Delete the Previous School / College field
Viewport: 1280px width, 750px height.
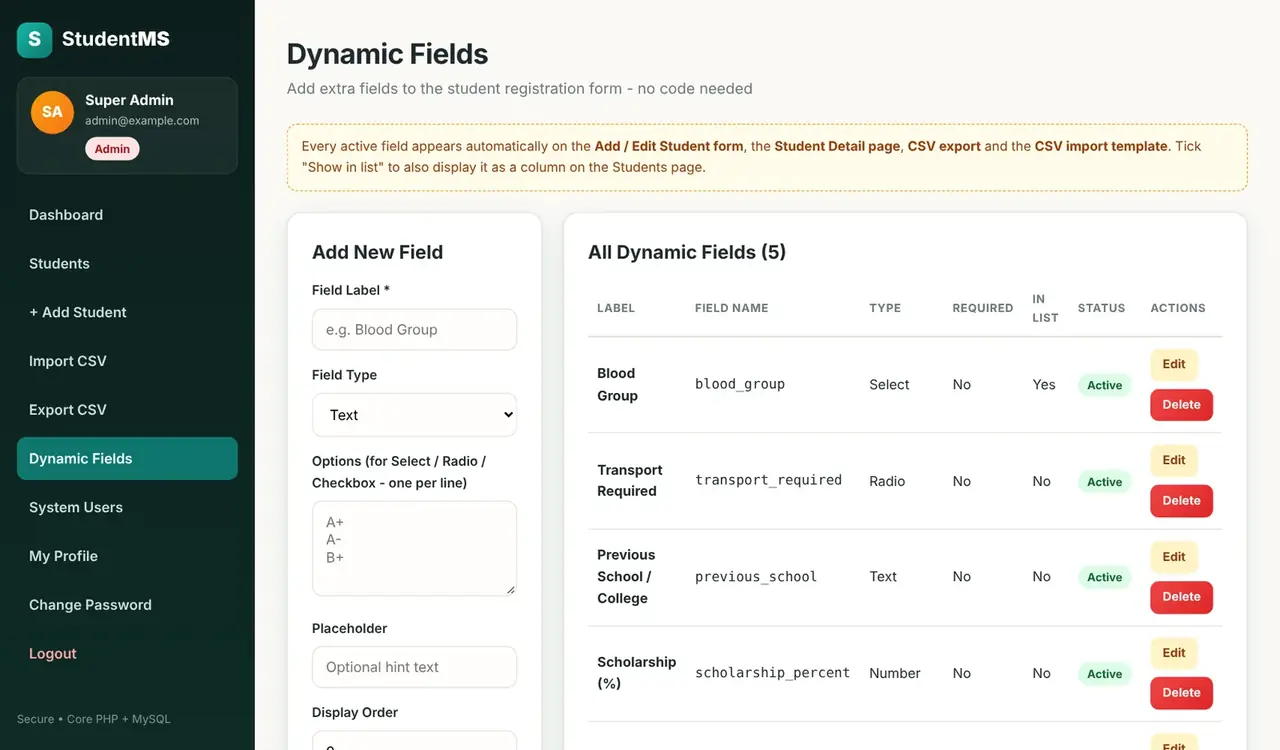(x=1181, y=597)
